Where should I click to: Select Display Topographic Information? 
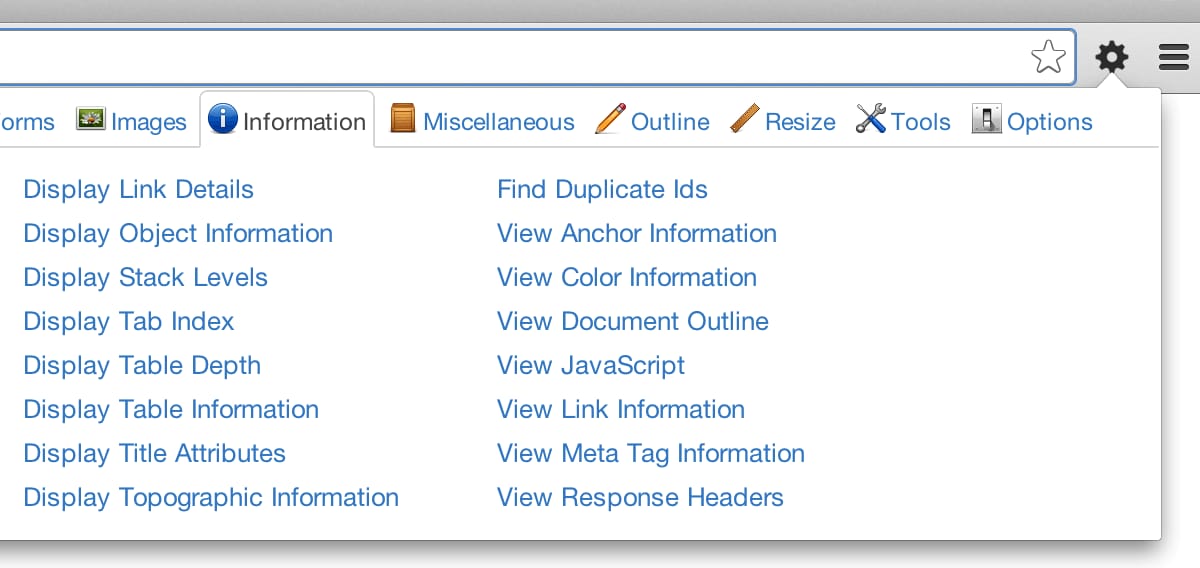(211, 497)
